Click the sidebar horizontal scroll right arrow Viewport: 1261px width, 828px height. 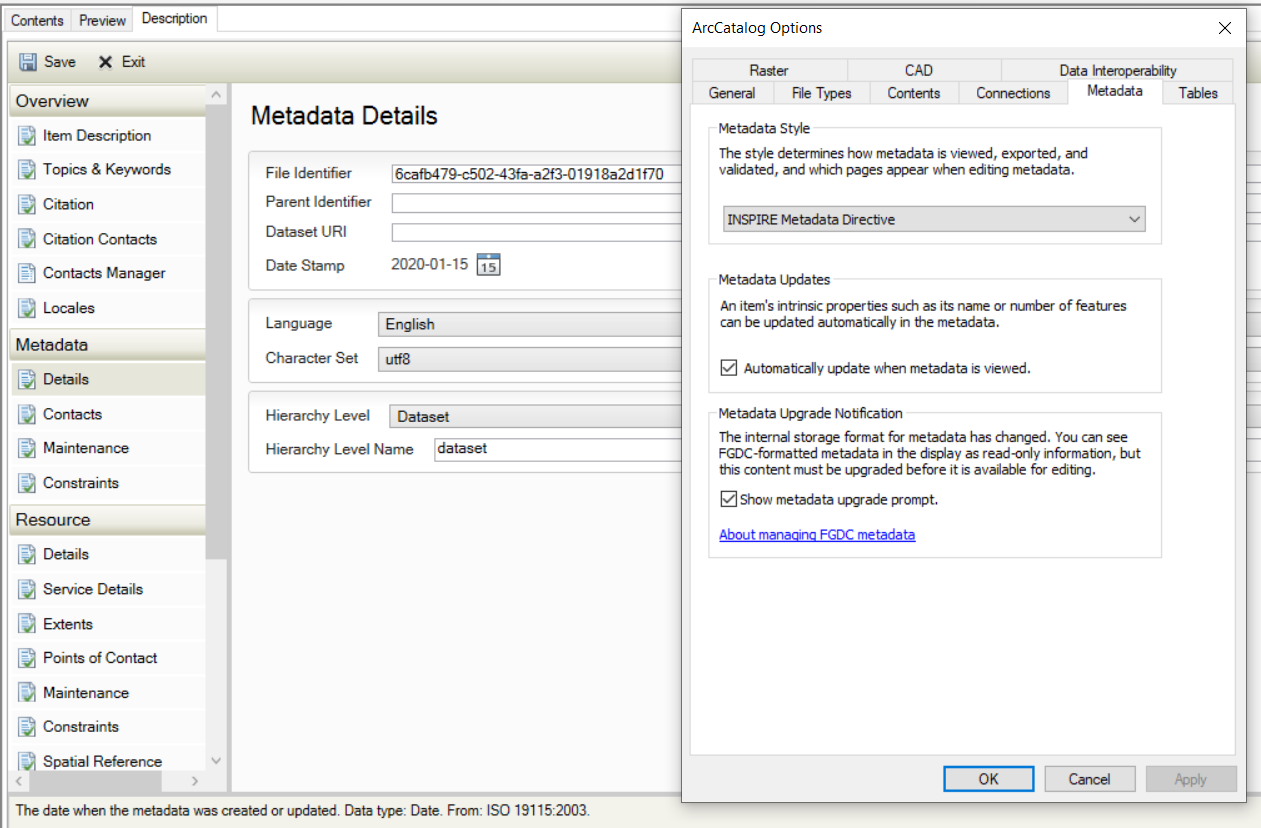point(195,781)
